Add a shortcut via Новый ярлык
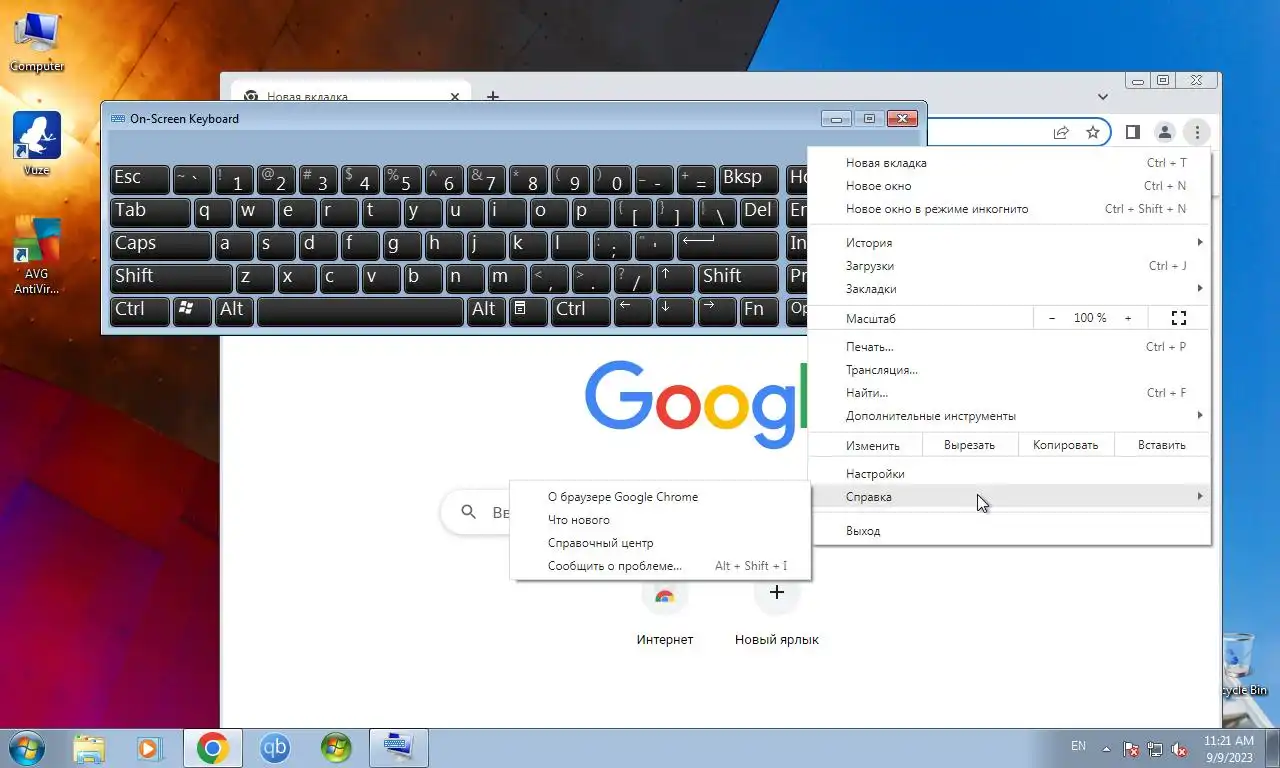 (x=777, y=612)
